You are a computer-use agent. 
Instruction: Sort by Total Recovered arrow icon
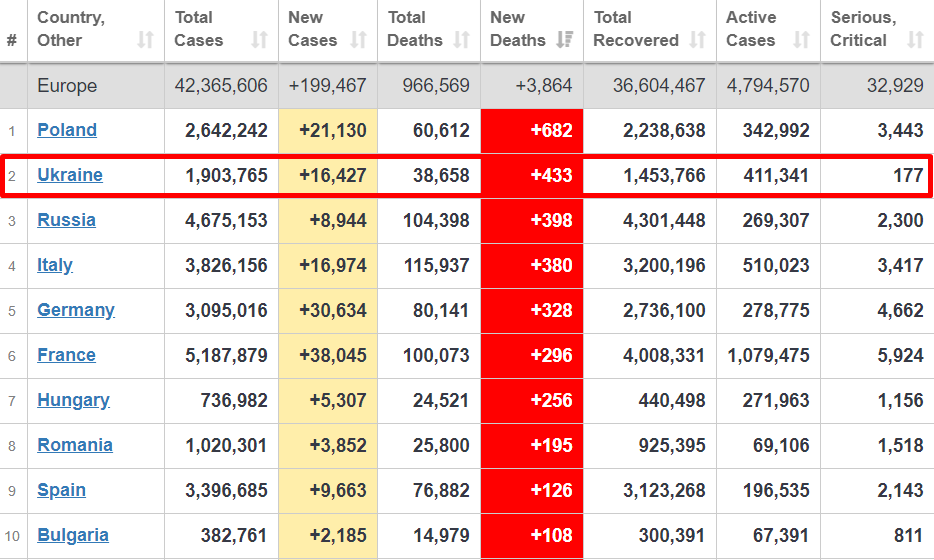697,40
